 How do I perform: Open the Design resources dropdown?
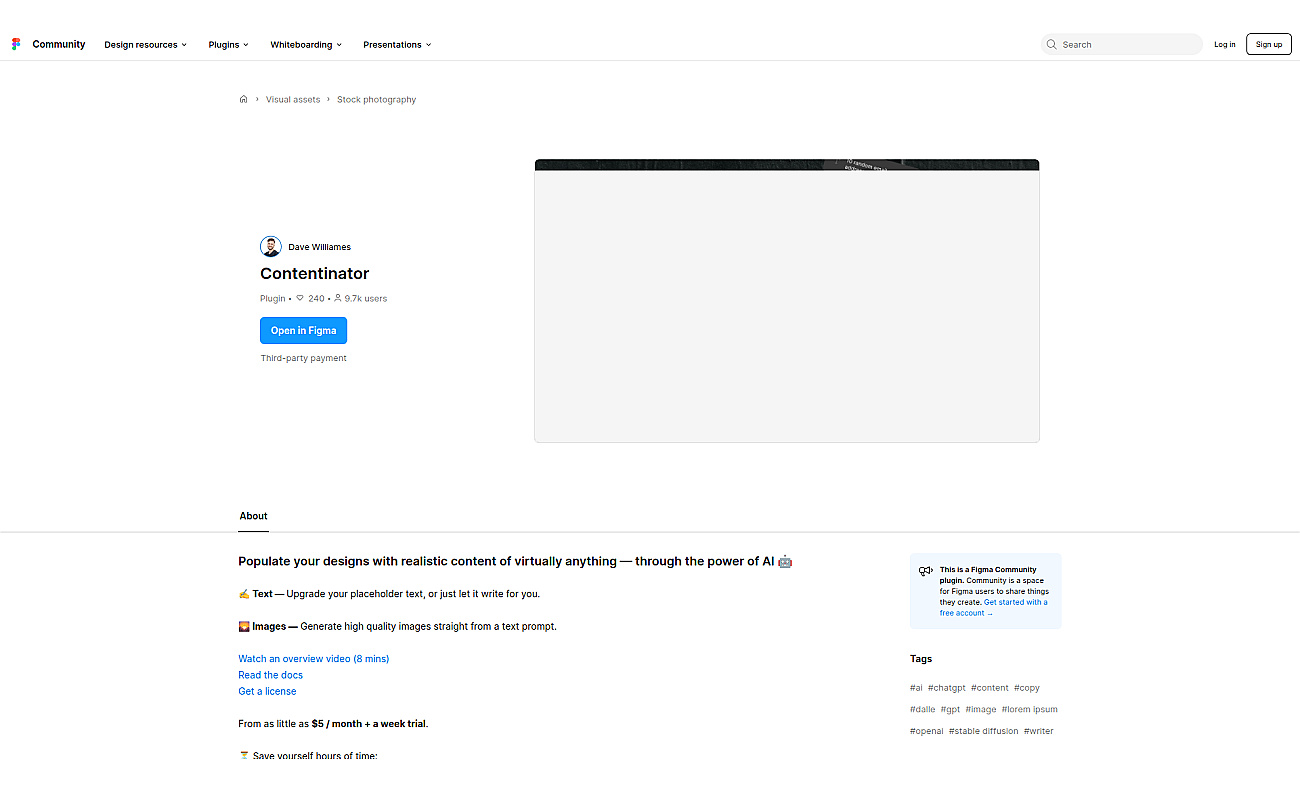[x=146, y=44]
